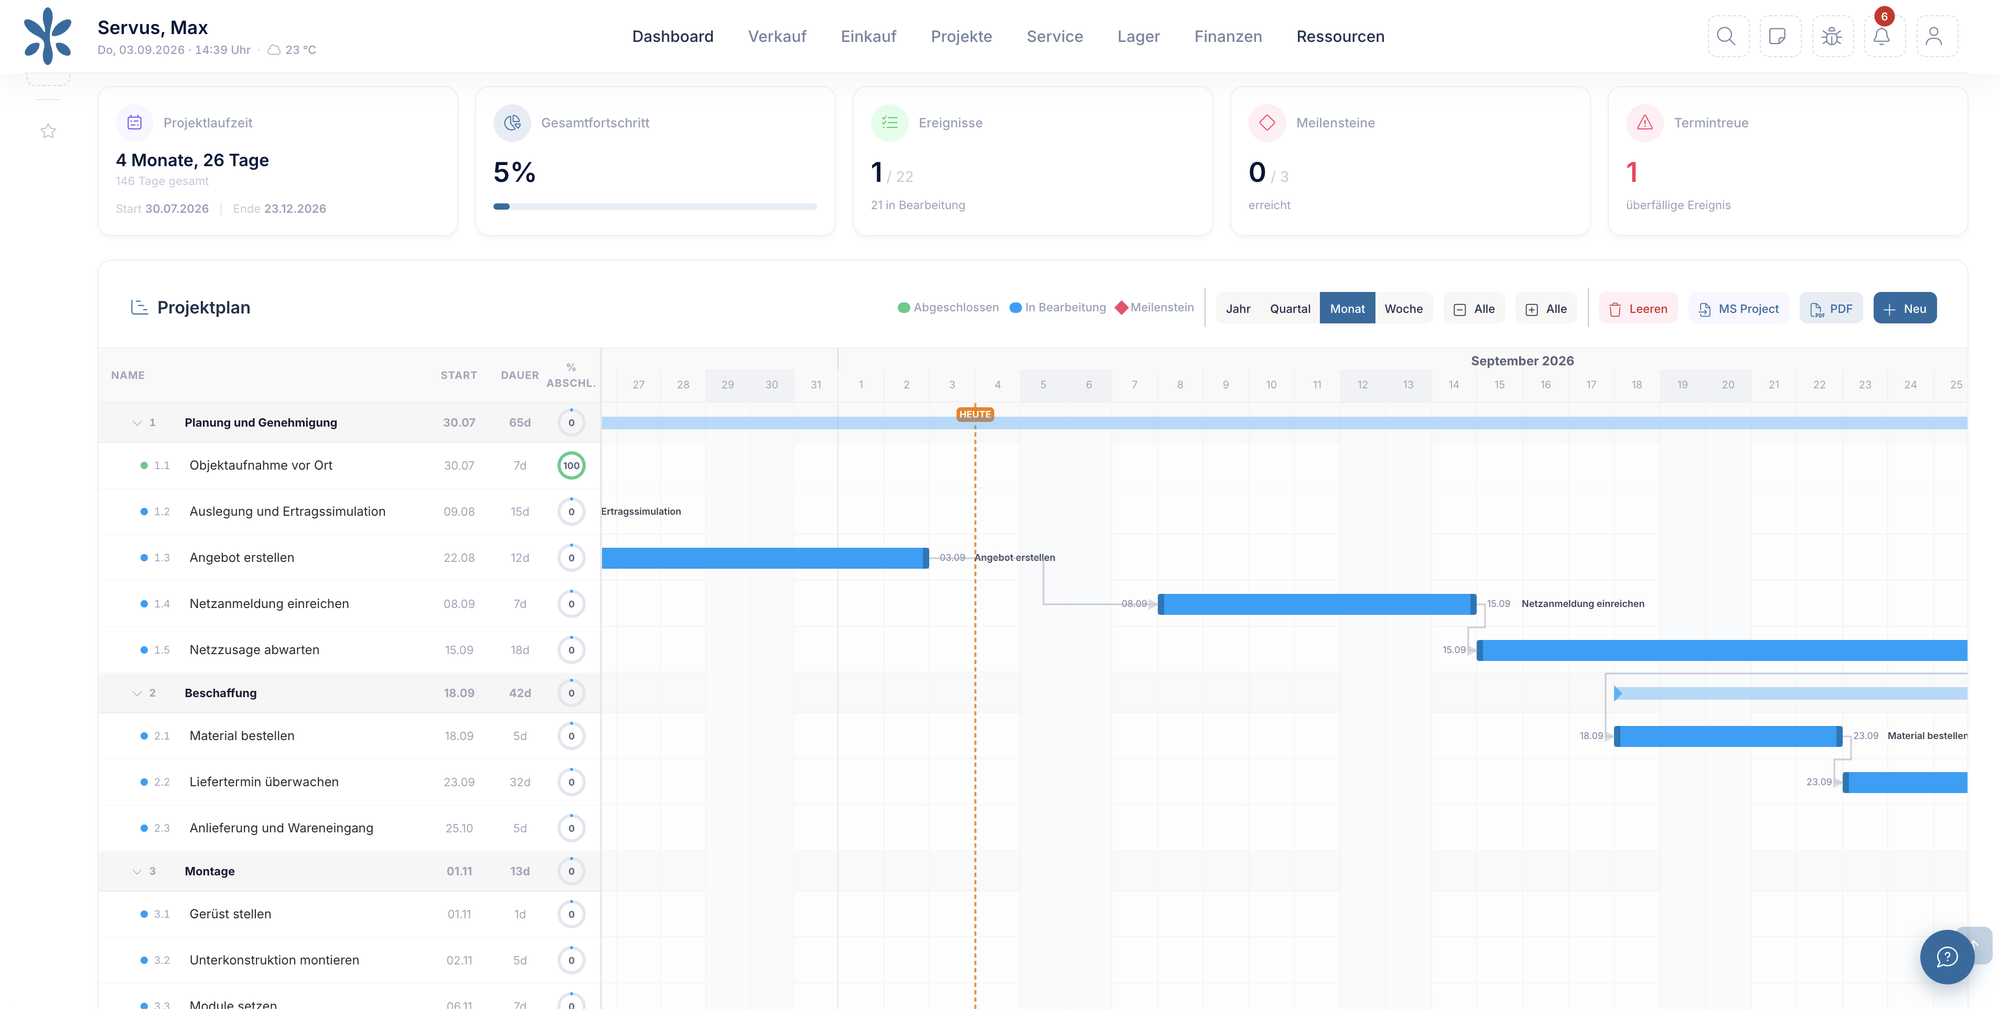
Task: Click the favorites star in sidebar
Action: click(48, 131)
